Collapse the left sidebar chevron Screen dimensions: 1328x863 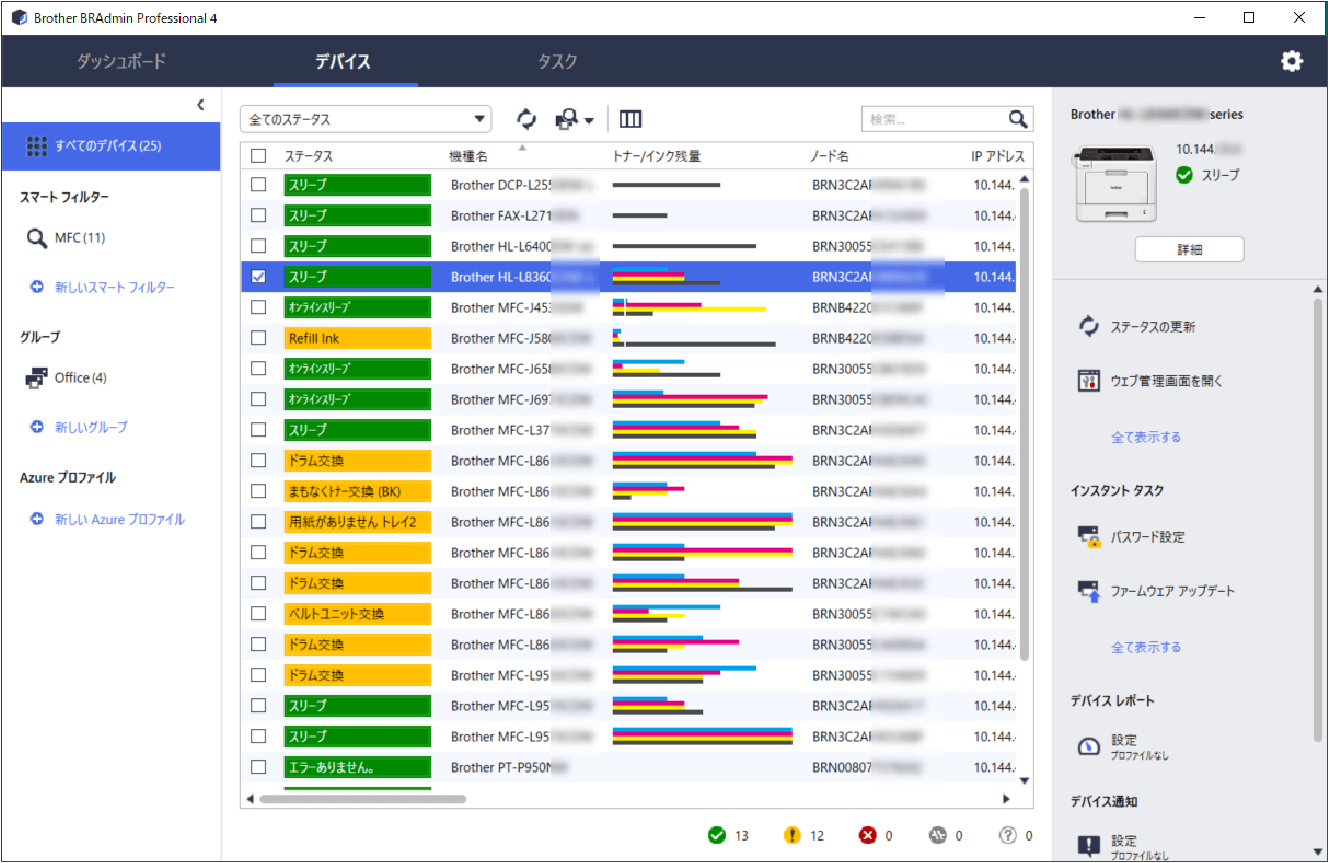(x=200, y=104)
